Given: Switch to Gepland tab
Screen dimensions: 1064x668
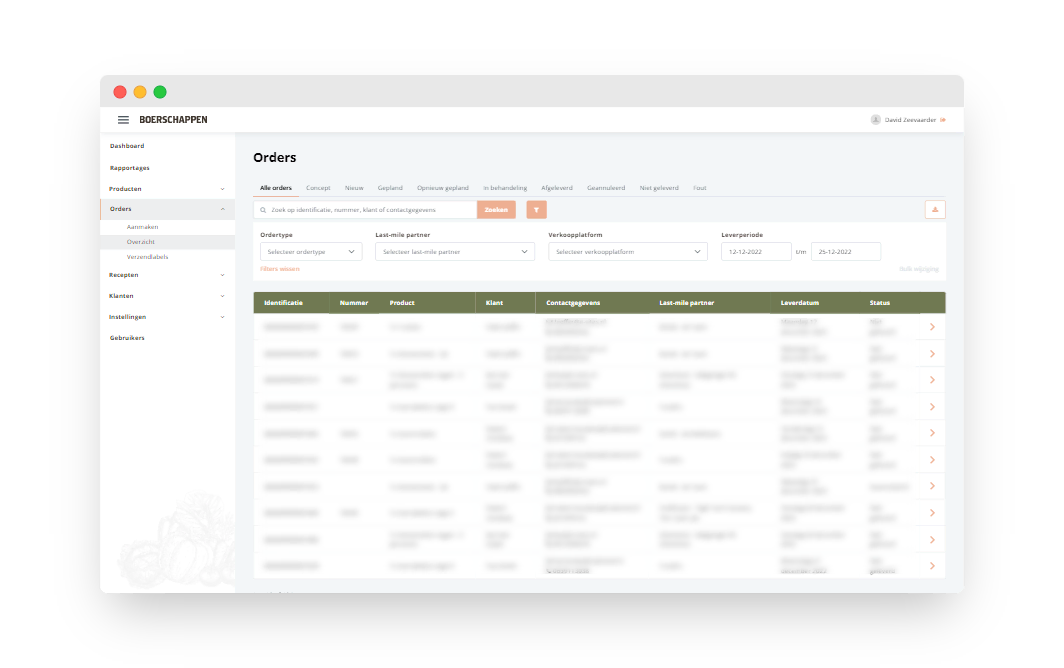Looking at the screenshot, I should pos(390,188).
